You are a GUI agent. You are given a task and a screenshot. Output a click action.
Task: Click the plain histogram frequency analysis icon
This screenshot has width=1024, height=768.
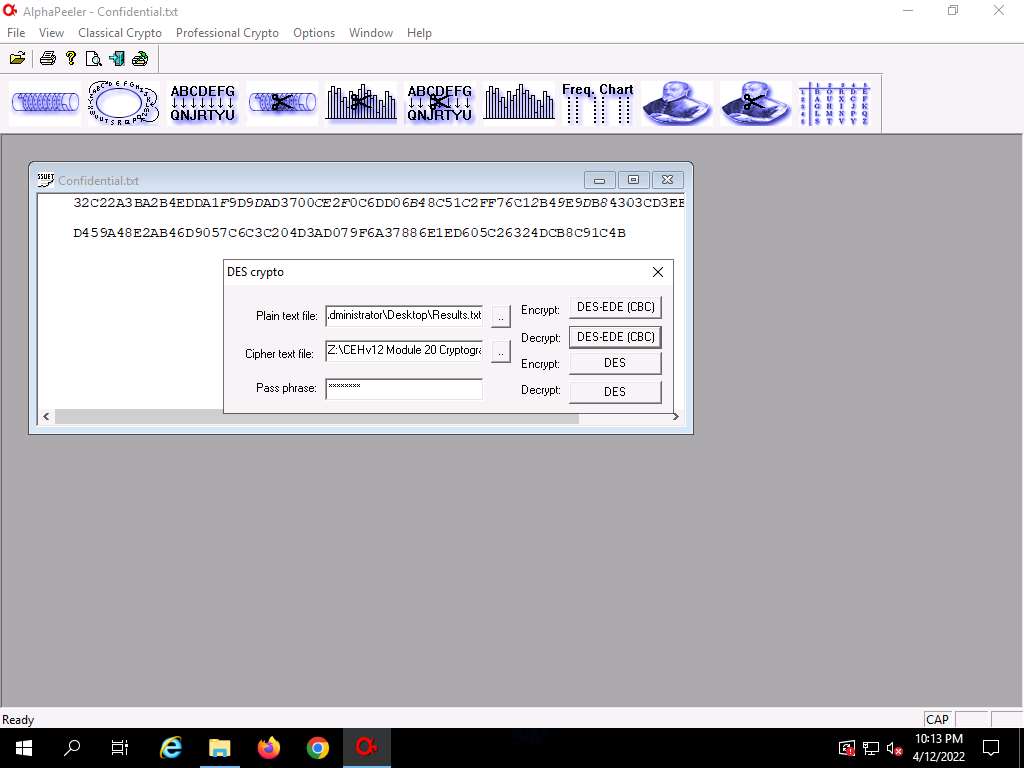pos(518,103)
